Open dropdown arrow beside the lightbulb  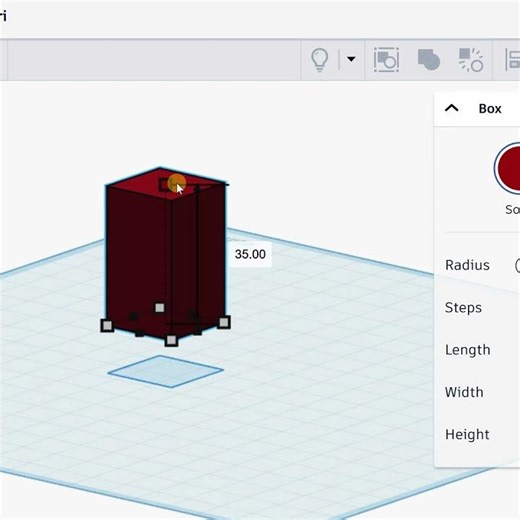click(x=351, y=59)
